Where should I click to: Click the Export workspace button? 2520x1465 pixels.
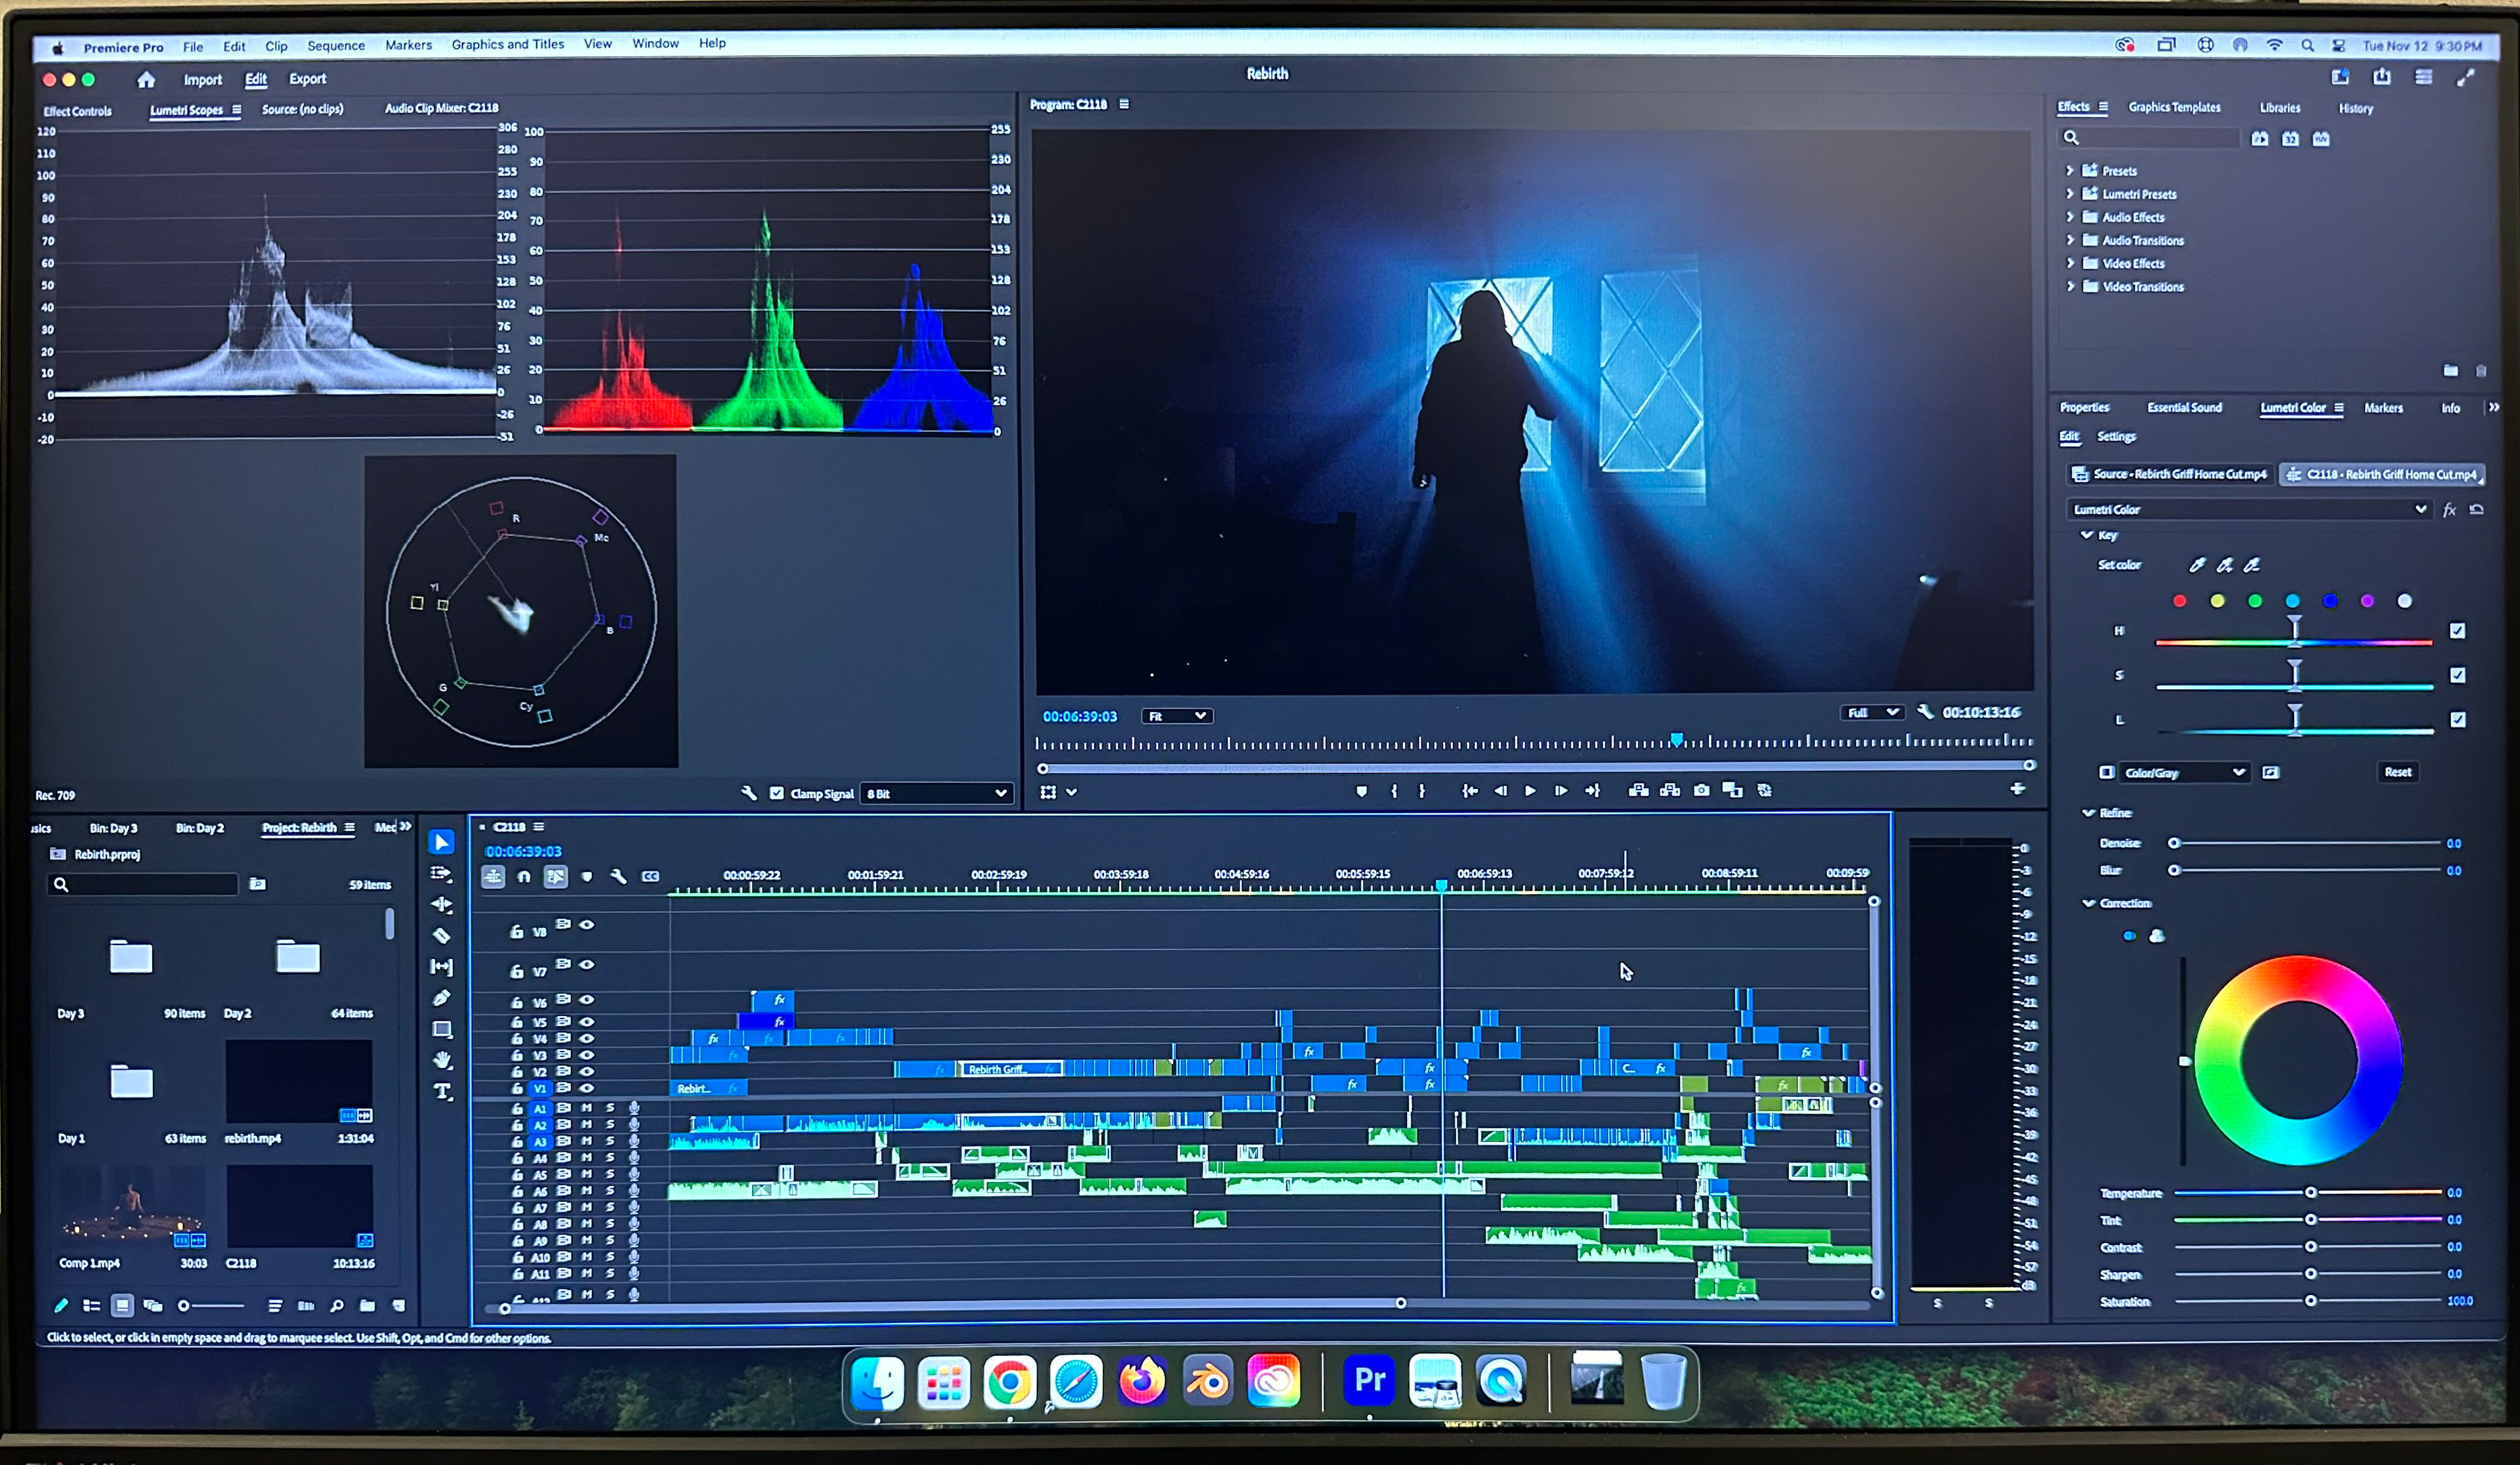click(x=307, y=79)
